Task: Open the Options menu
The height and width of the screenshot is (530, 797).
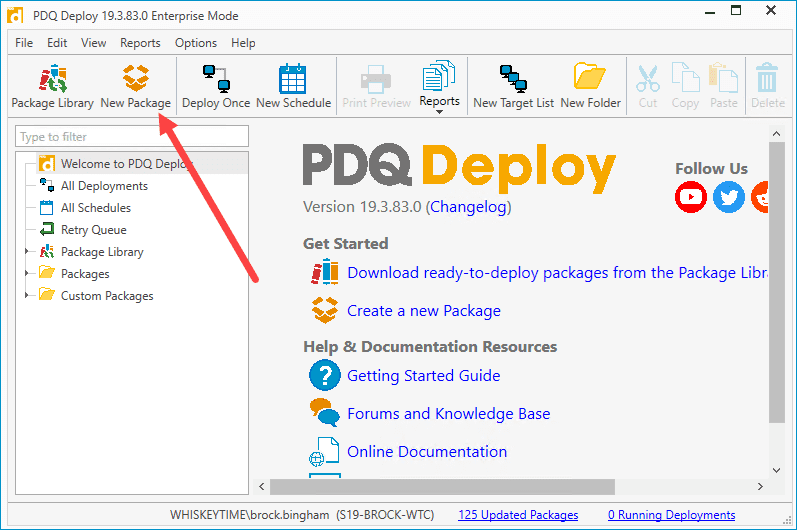Action: (x=196, y=43)
